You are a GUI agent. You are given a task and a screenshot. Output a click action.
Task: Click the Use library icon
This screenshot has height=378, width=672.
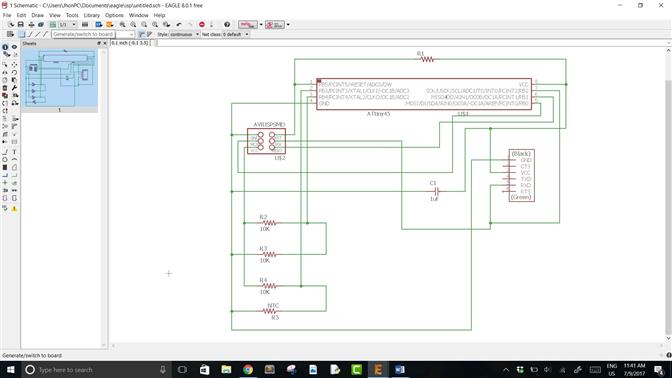[85, 24]
